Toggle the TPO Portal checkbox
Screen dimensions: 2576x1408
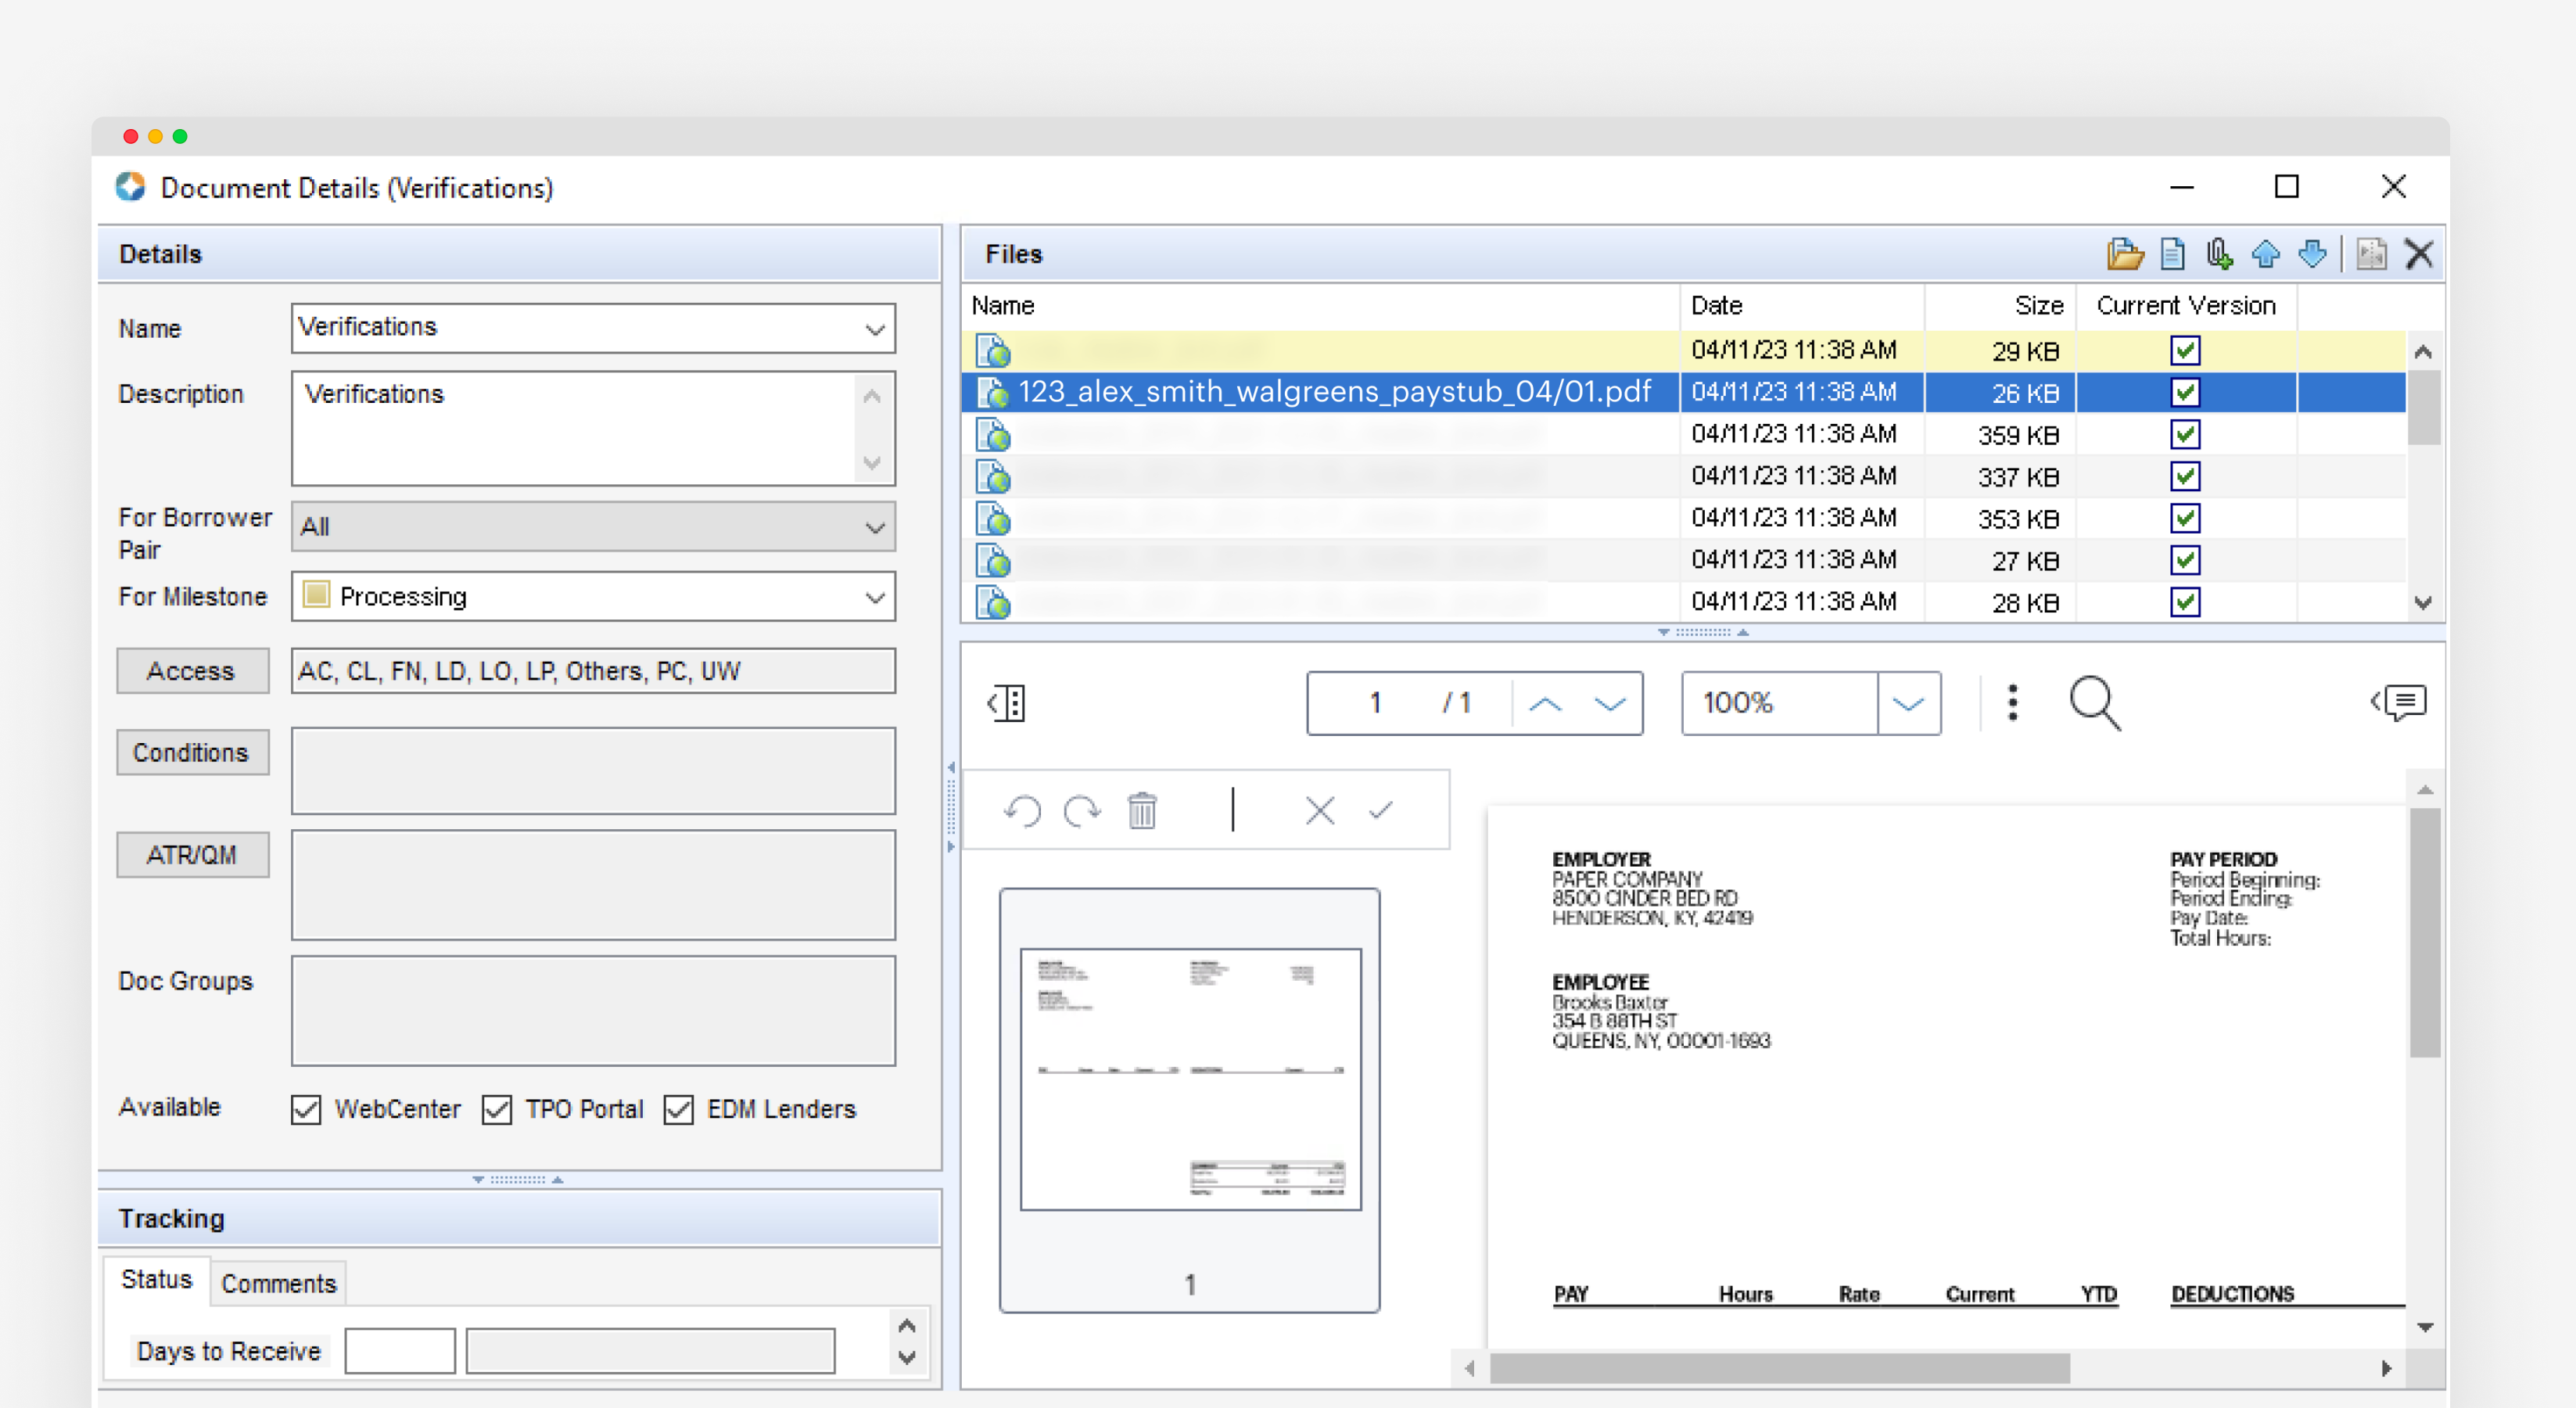point(497,1109)
